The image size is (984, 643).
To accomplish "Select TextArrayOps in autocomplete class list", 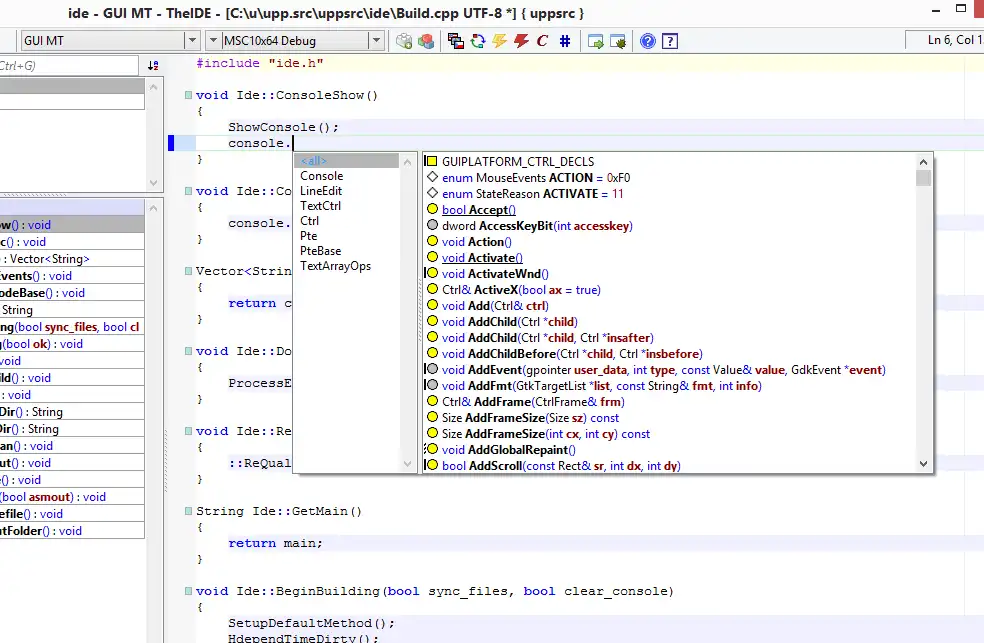I will tap(335, 266).
